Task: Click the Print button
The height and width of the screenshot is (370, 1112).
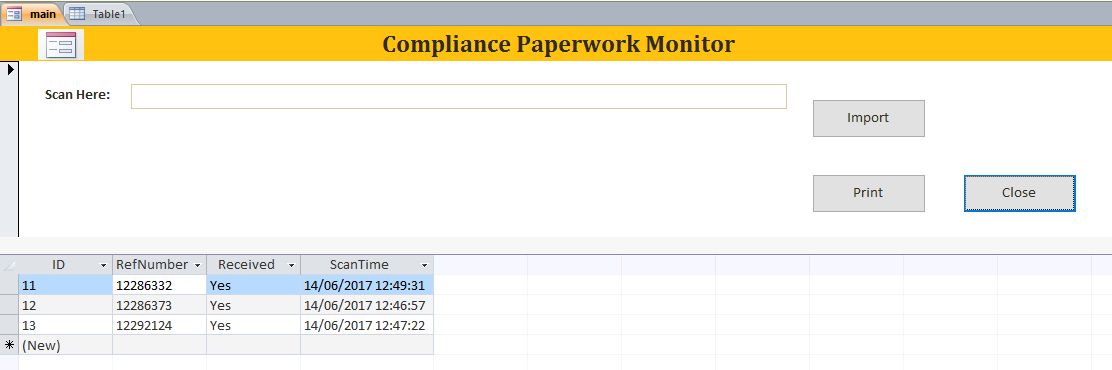Action: 869,193
